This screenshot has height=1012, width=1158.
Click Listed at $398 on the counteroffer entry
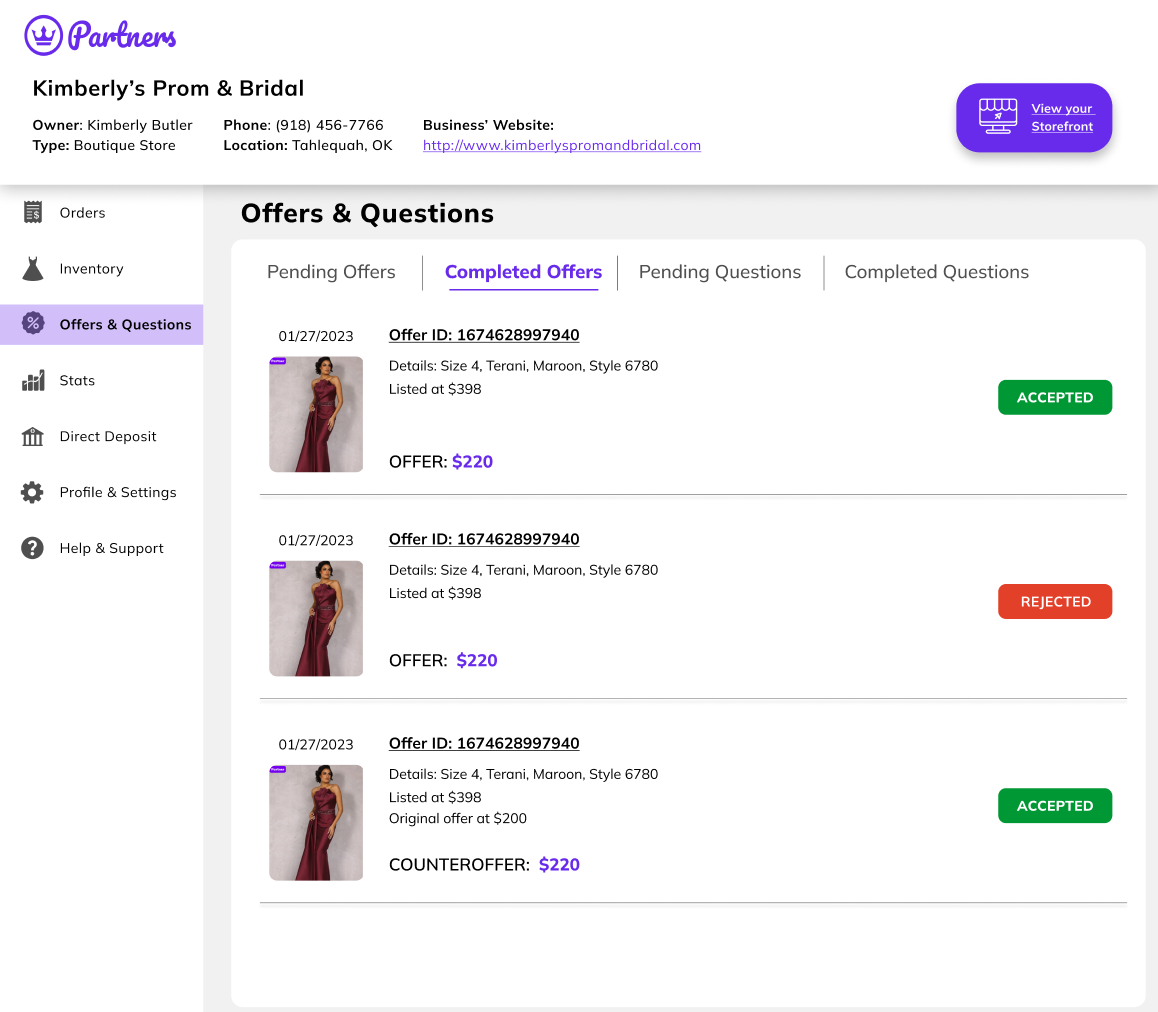tap(435, 797)
